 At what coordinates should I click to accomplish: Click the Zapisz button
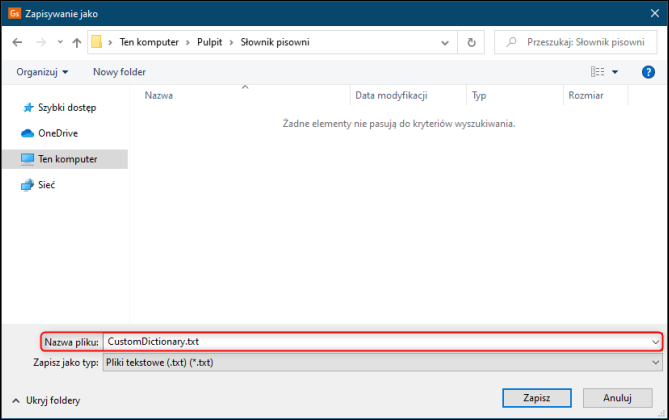pyautogui.click(x=537, y=398)
